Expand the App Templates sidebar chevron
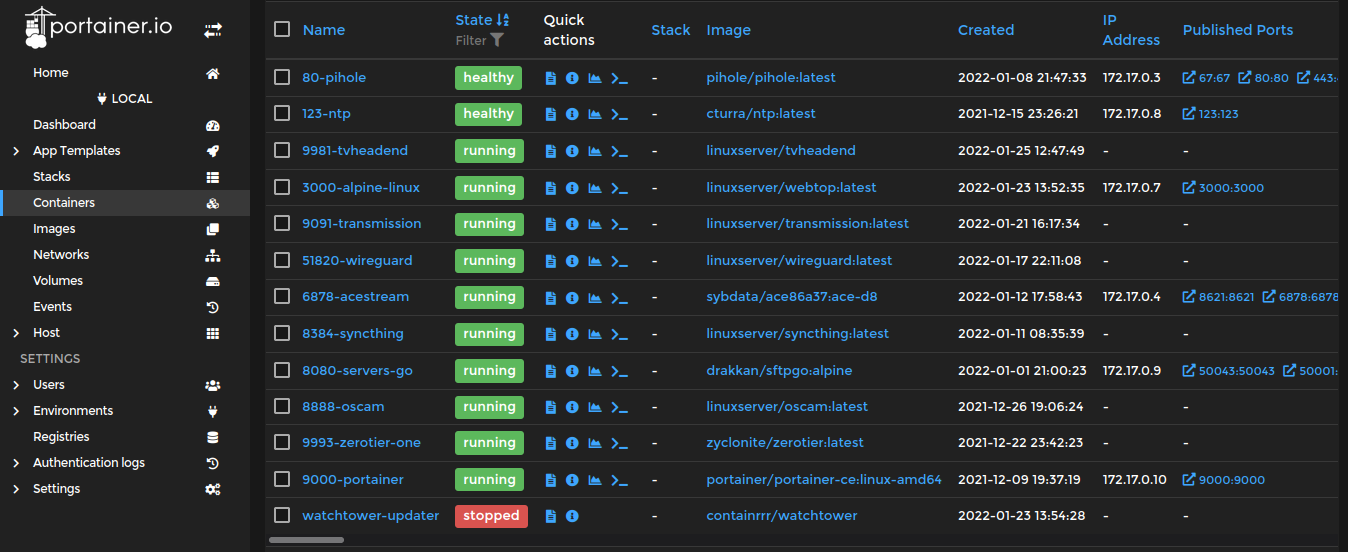1348x552 pixels. coord(16,151)
